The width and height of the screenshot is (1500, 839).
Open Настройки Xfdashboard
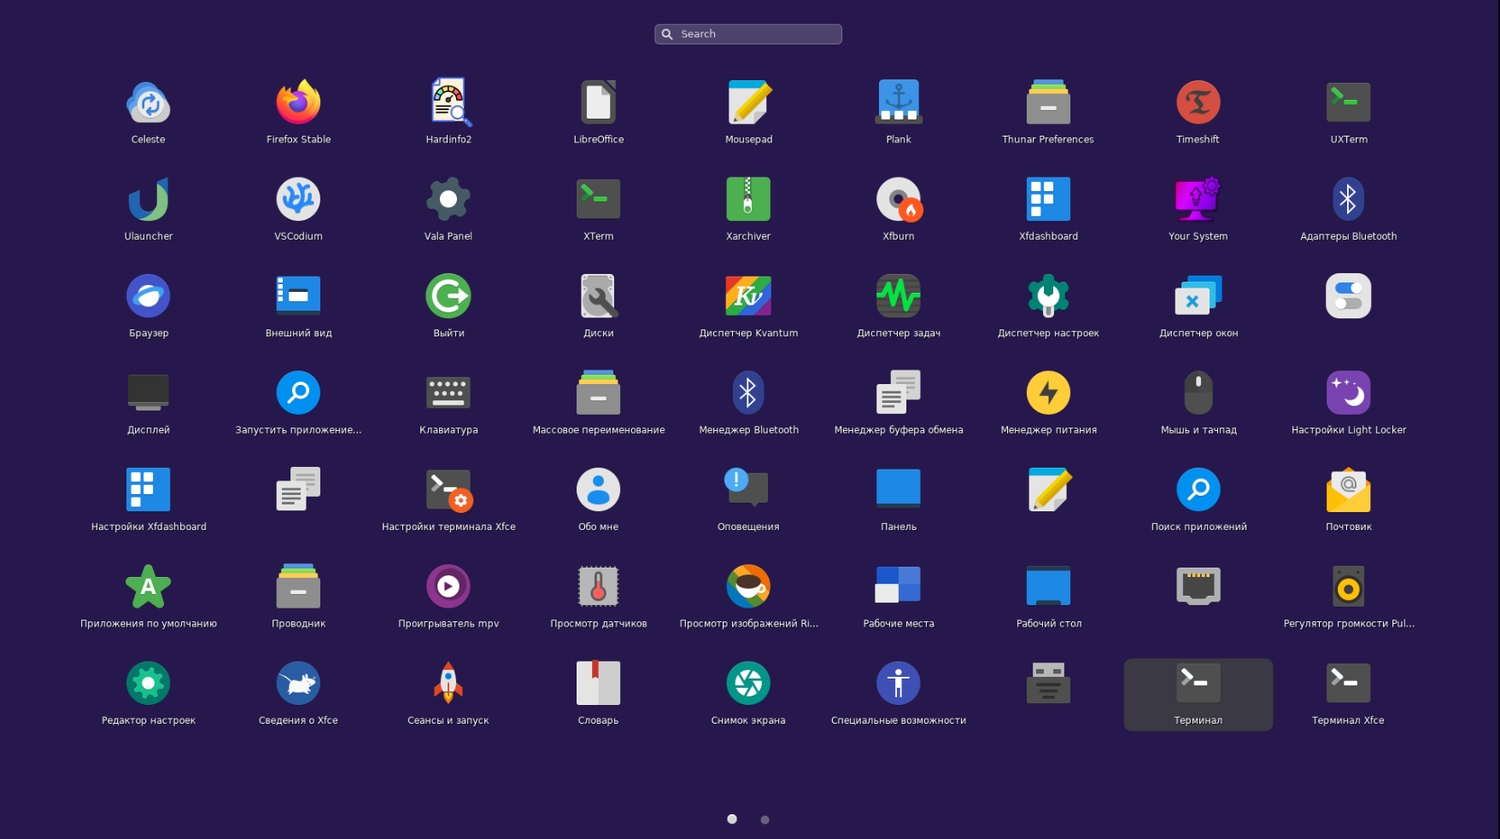148,490
